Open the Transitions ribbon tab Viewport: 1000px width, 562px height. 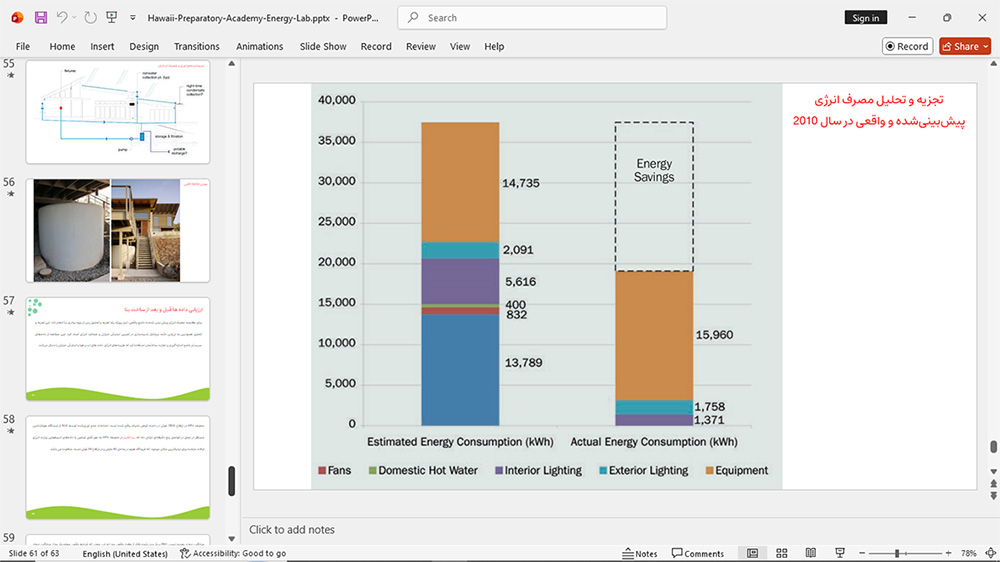click(196, 47)
